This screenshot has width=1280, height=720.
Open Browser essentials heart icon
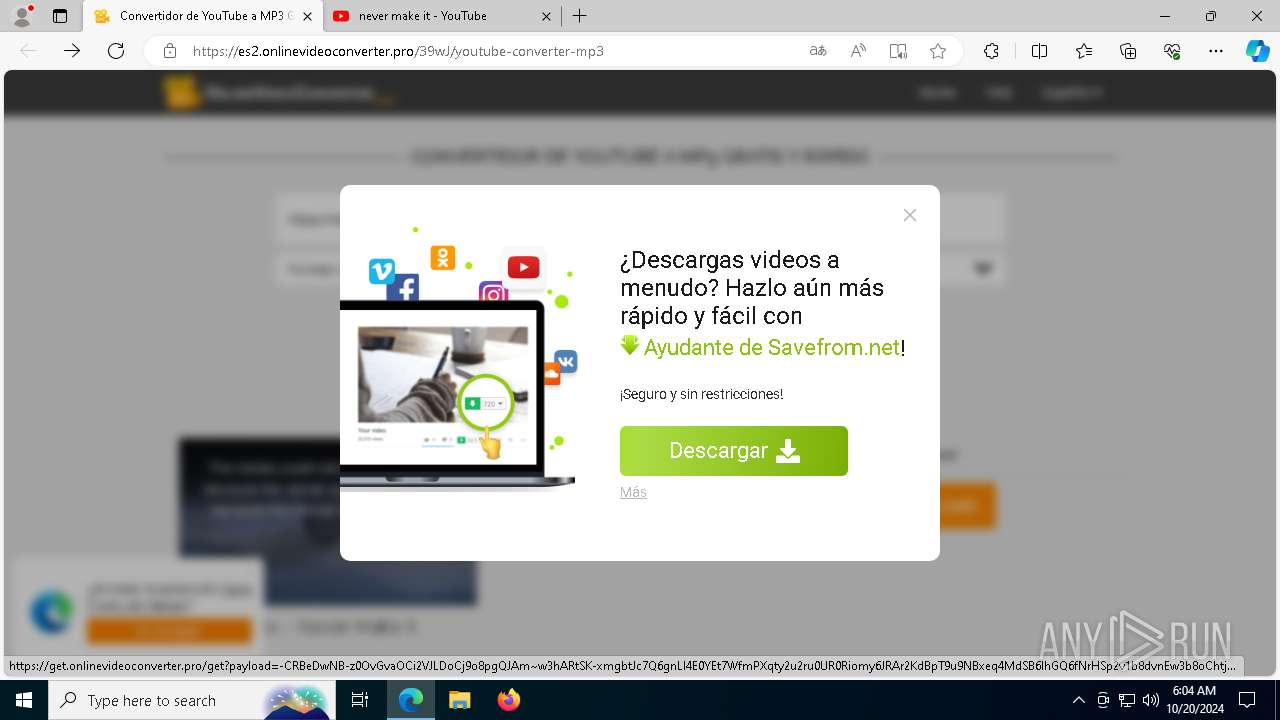[1172, 51]
